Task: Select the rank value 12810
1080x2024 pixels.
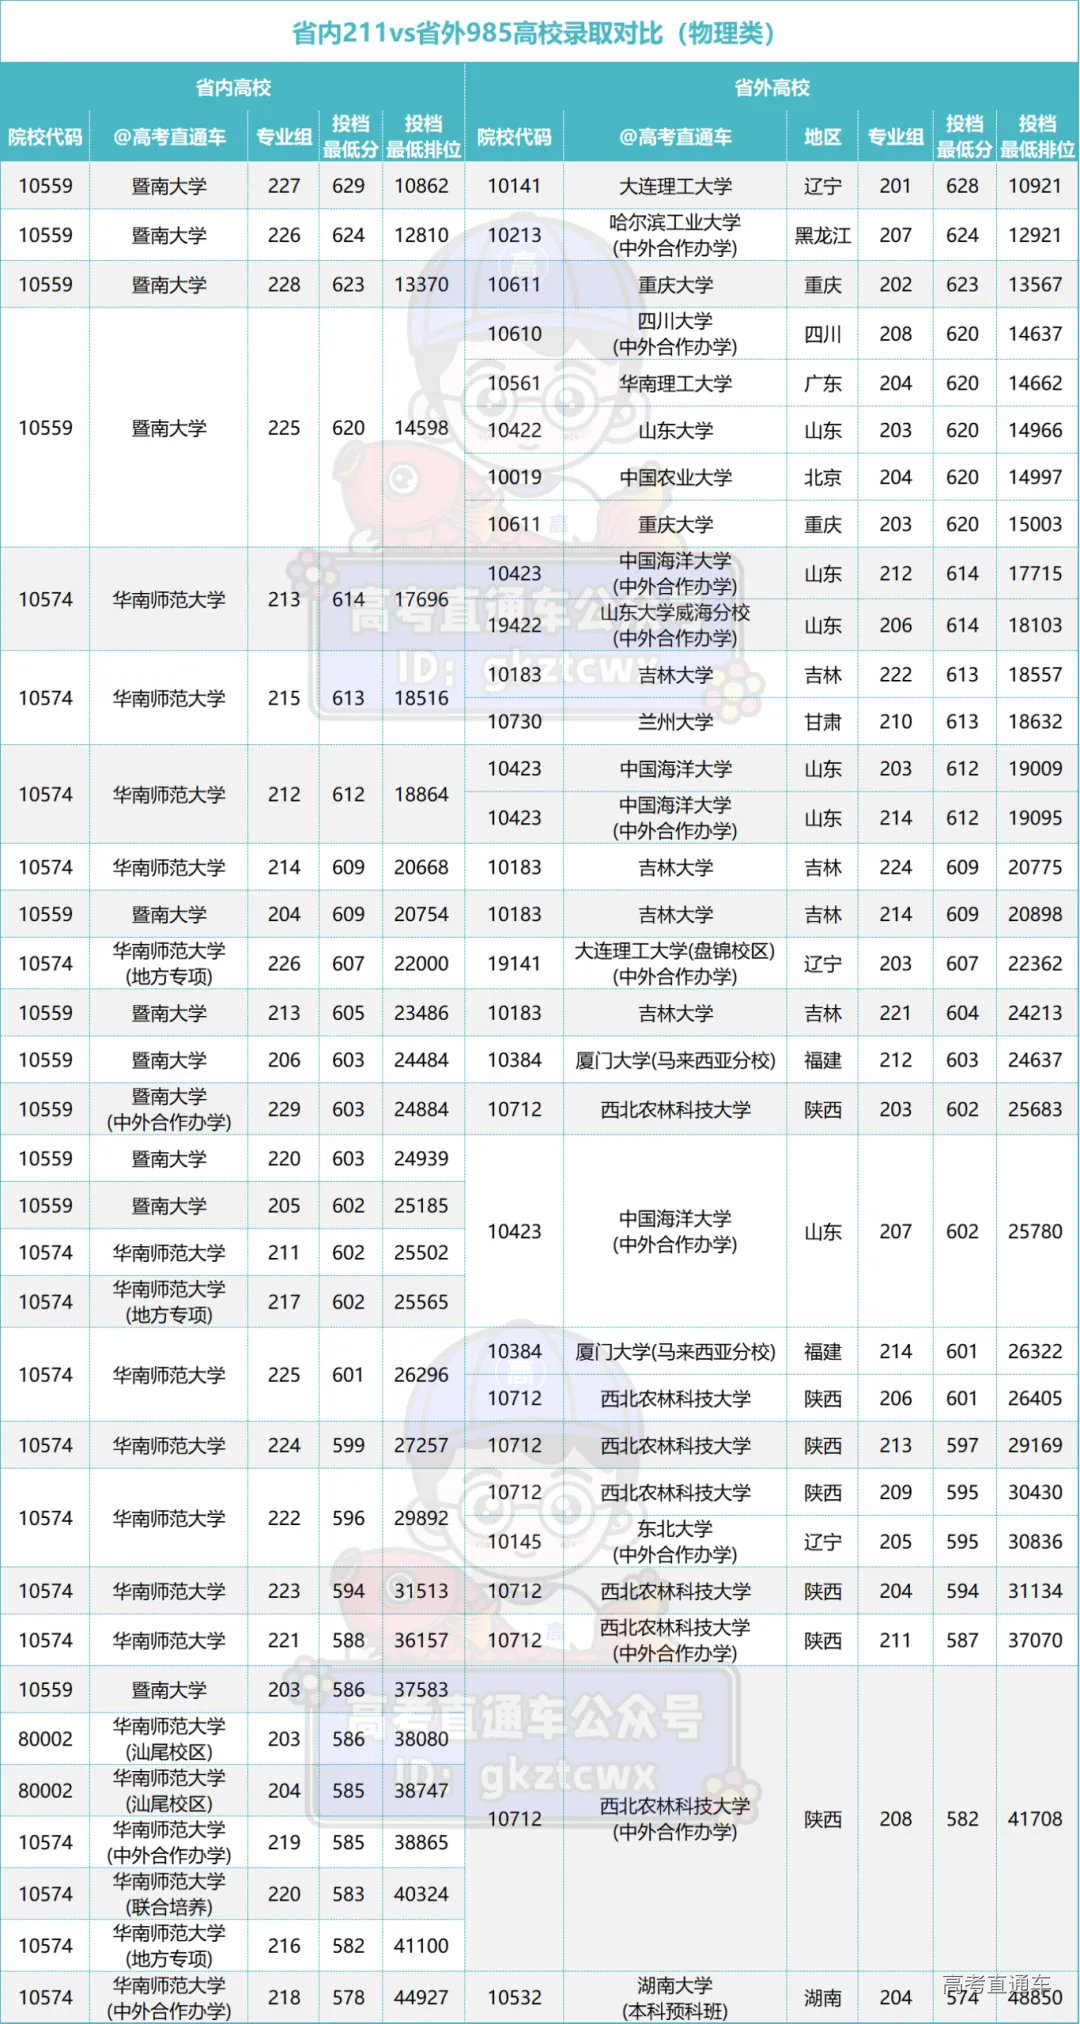Action: click(421, 235)
